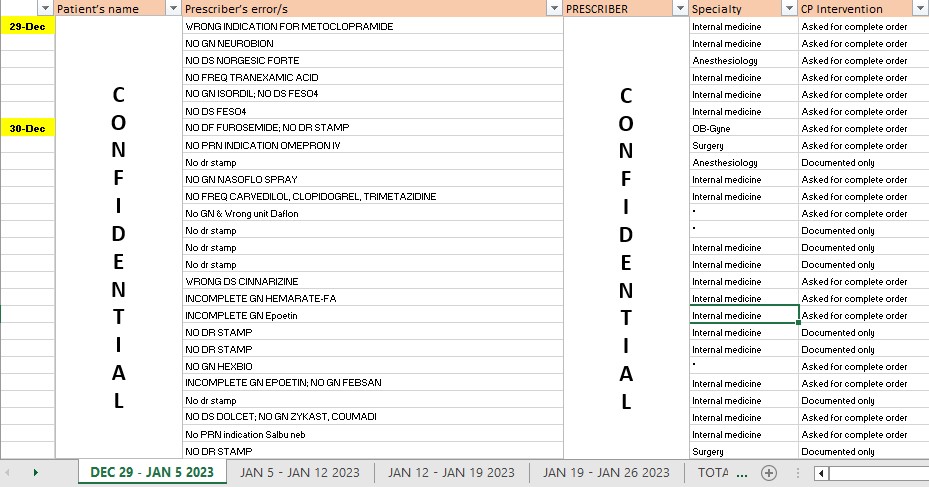Switch to JAN 5 - JAN 12 2023 sheet
The height and width of the screenshot is (487, 929).
(x=300, y=472)
